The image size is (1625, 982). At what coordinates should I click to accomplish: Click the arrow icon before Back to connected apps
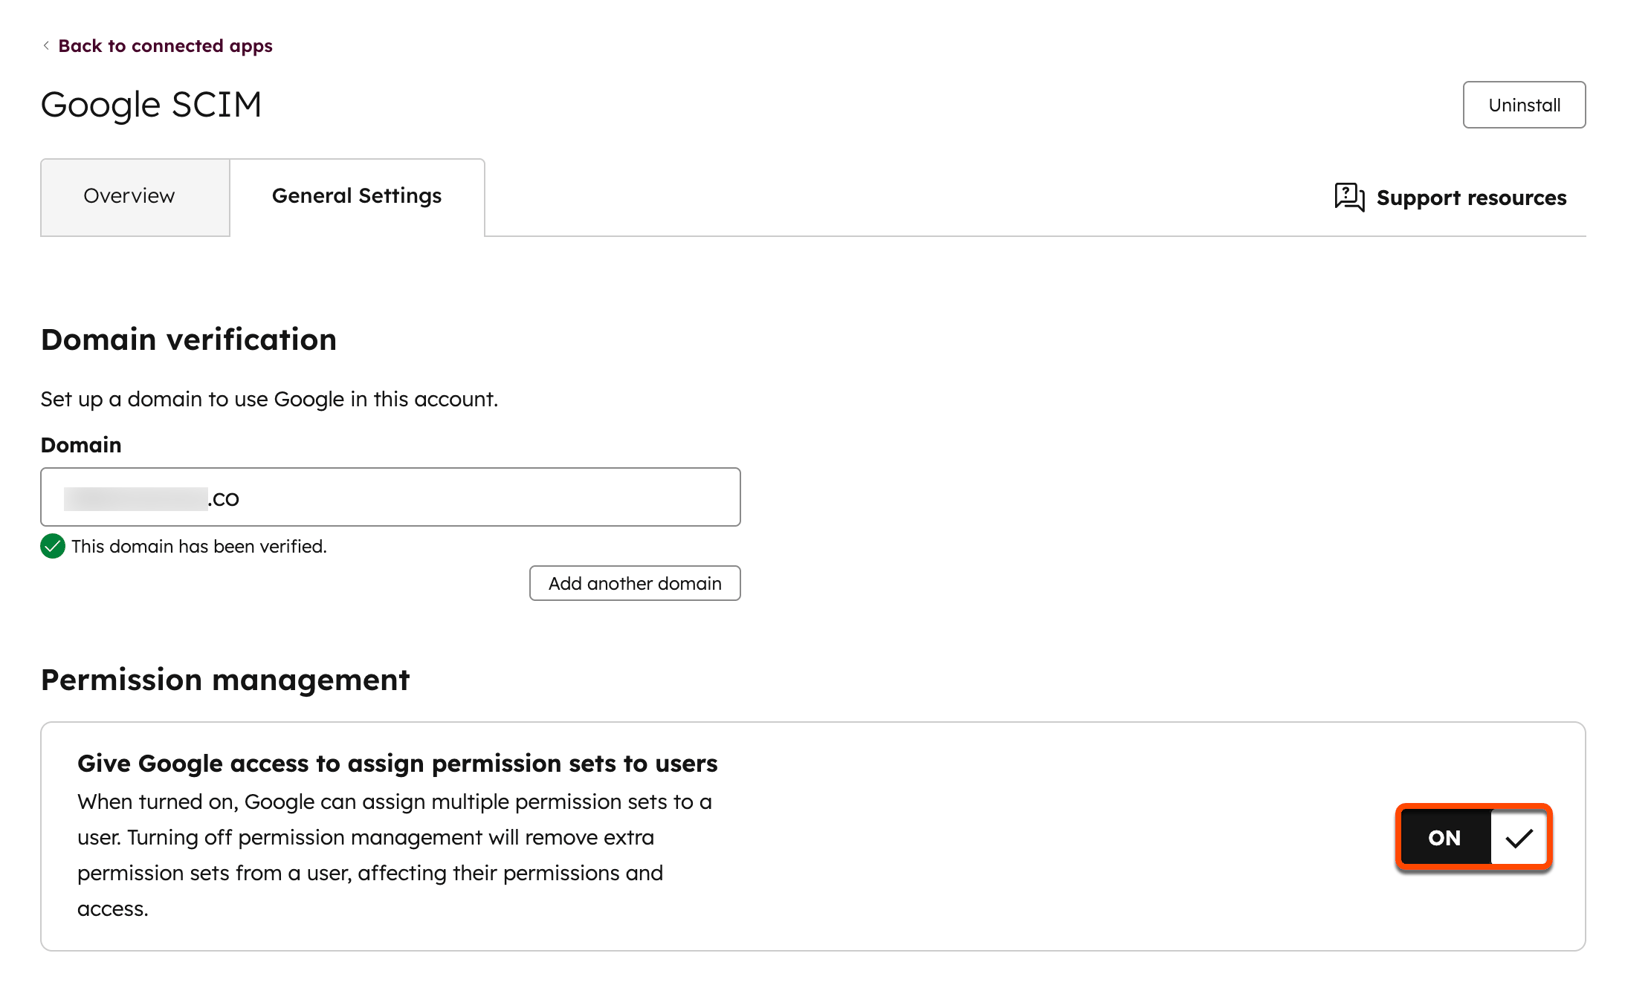point(45,45)
